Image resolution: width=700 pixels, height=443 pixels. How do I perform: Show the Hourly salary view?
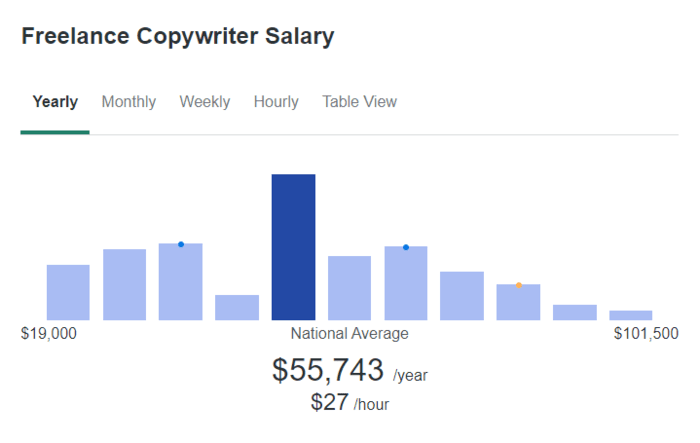[x=276, y=102]
